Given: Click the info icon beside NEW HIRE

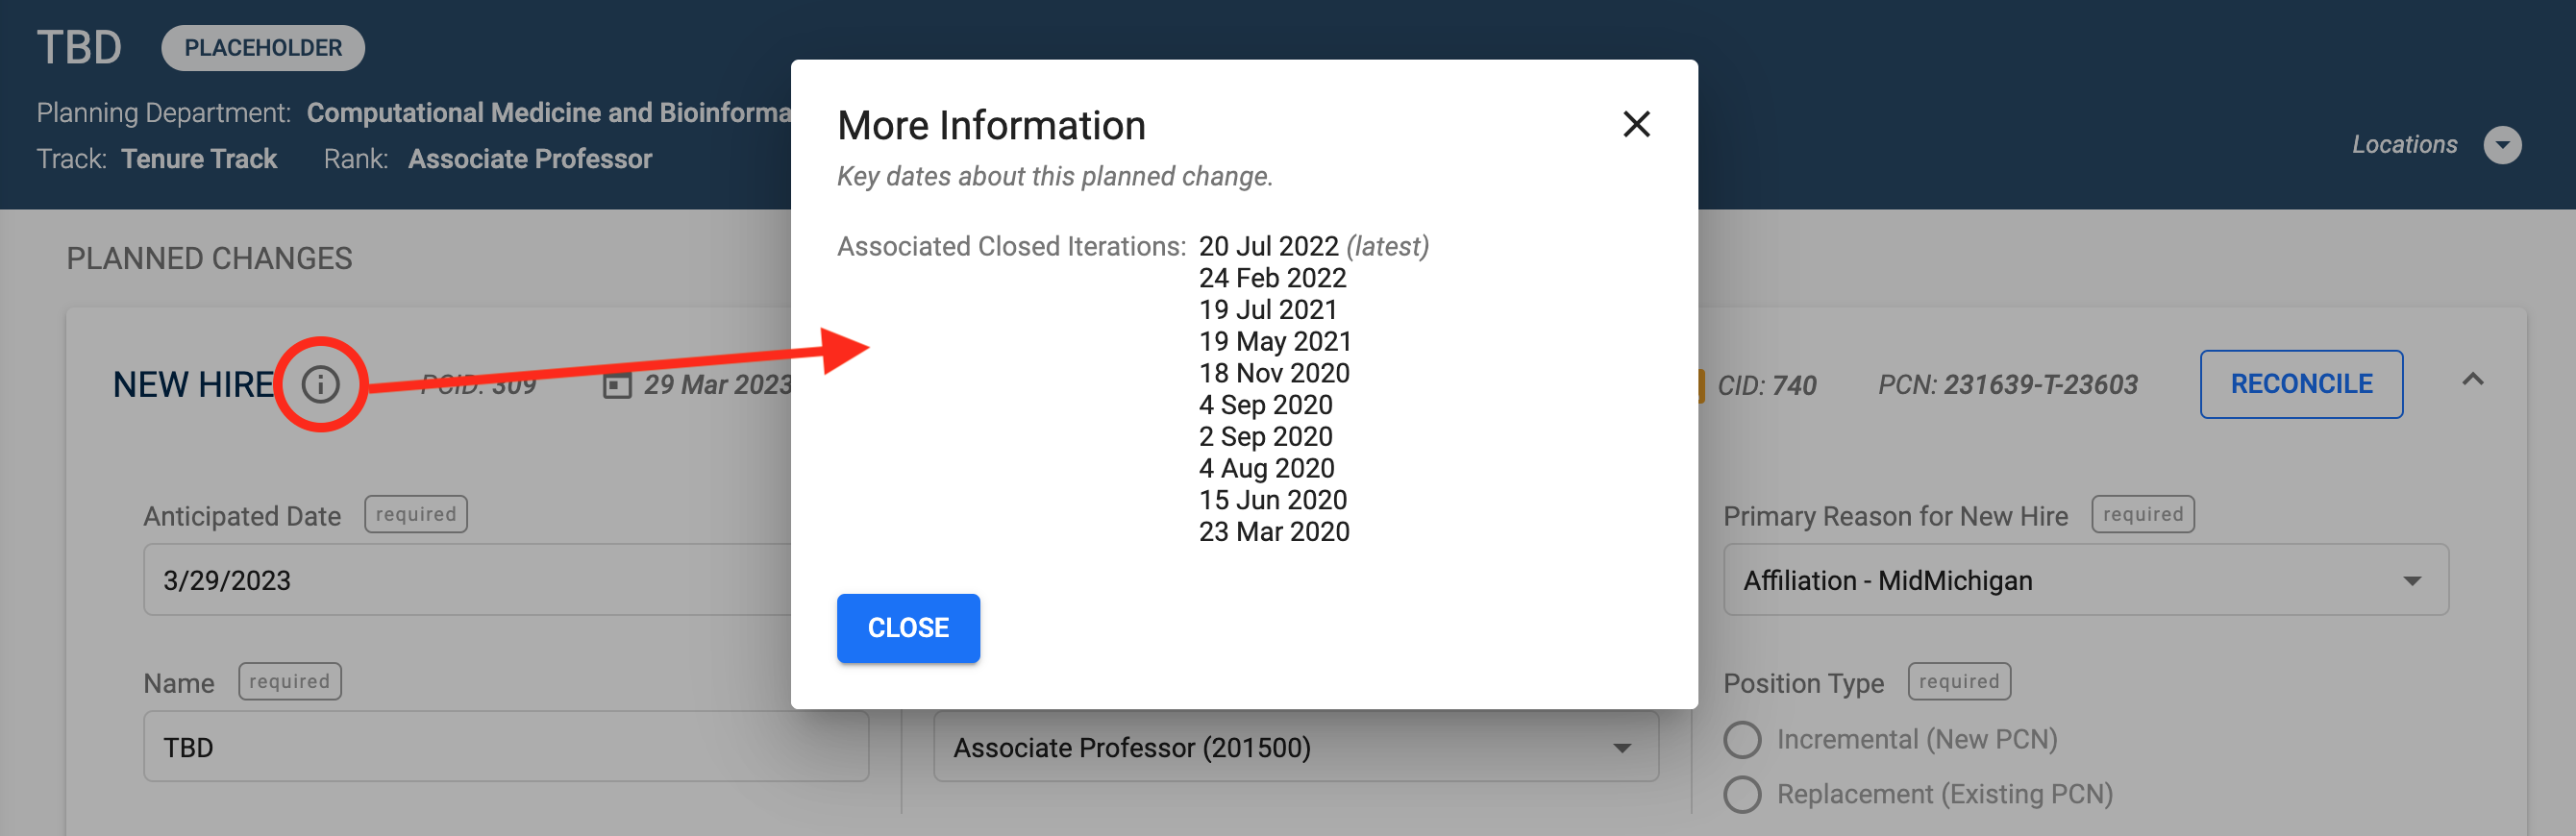Looking at the screenshot, I should [321, 384].
